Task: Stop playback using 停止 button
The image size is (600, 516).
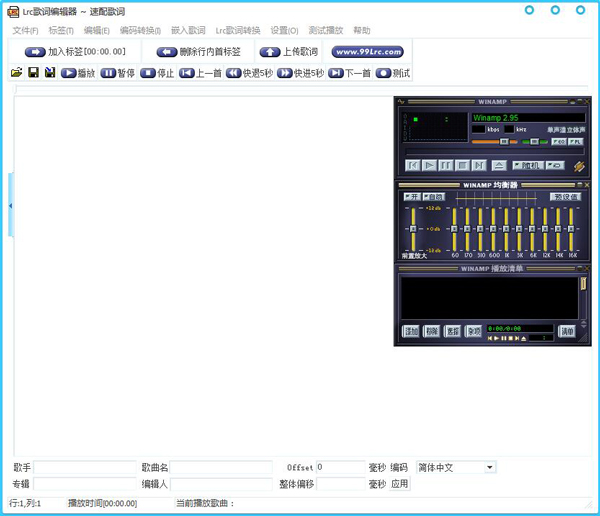Action: click(x=157, y=73)
